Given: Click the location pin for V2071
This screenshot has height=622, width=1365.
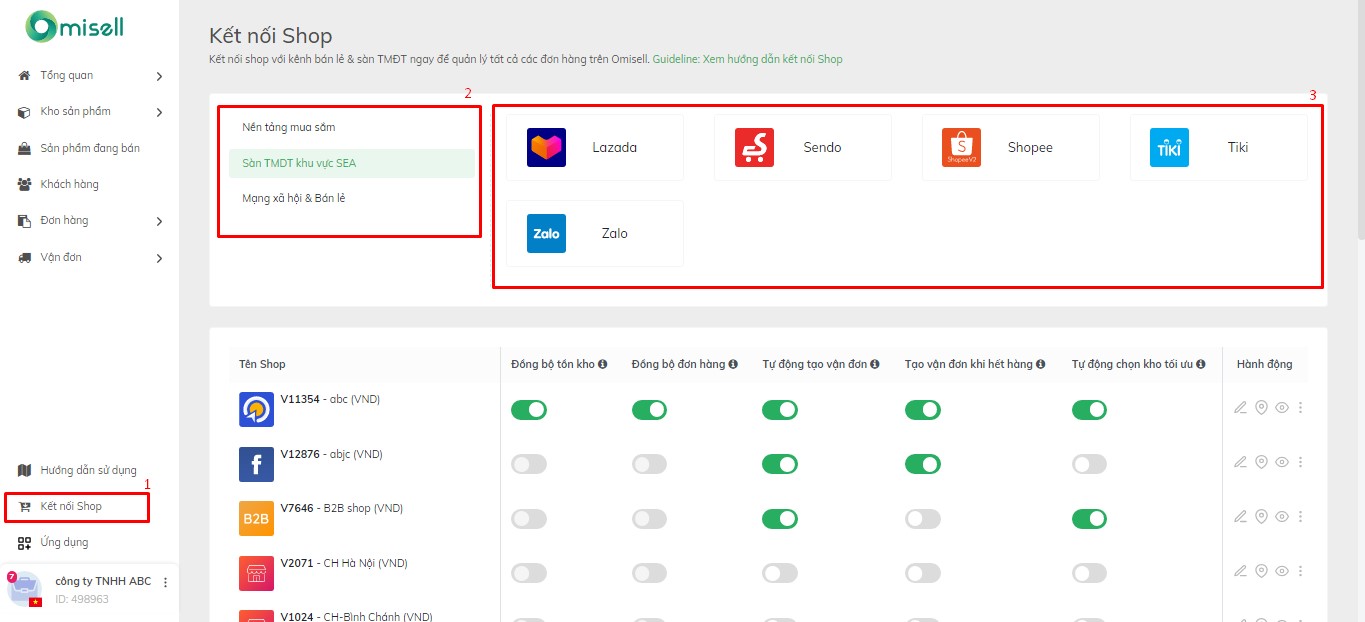Looking at the screenshot, I should pyautogui.click(x=1261, y=571).
